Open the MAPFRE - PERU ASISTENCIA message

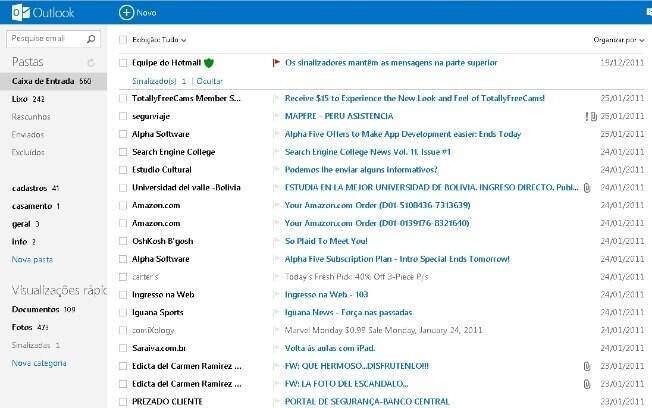[339, 116]
